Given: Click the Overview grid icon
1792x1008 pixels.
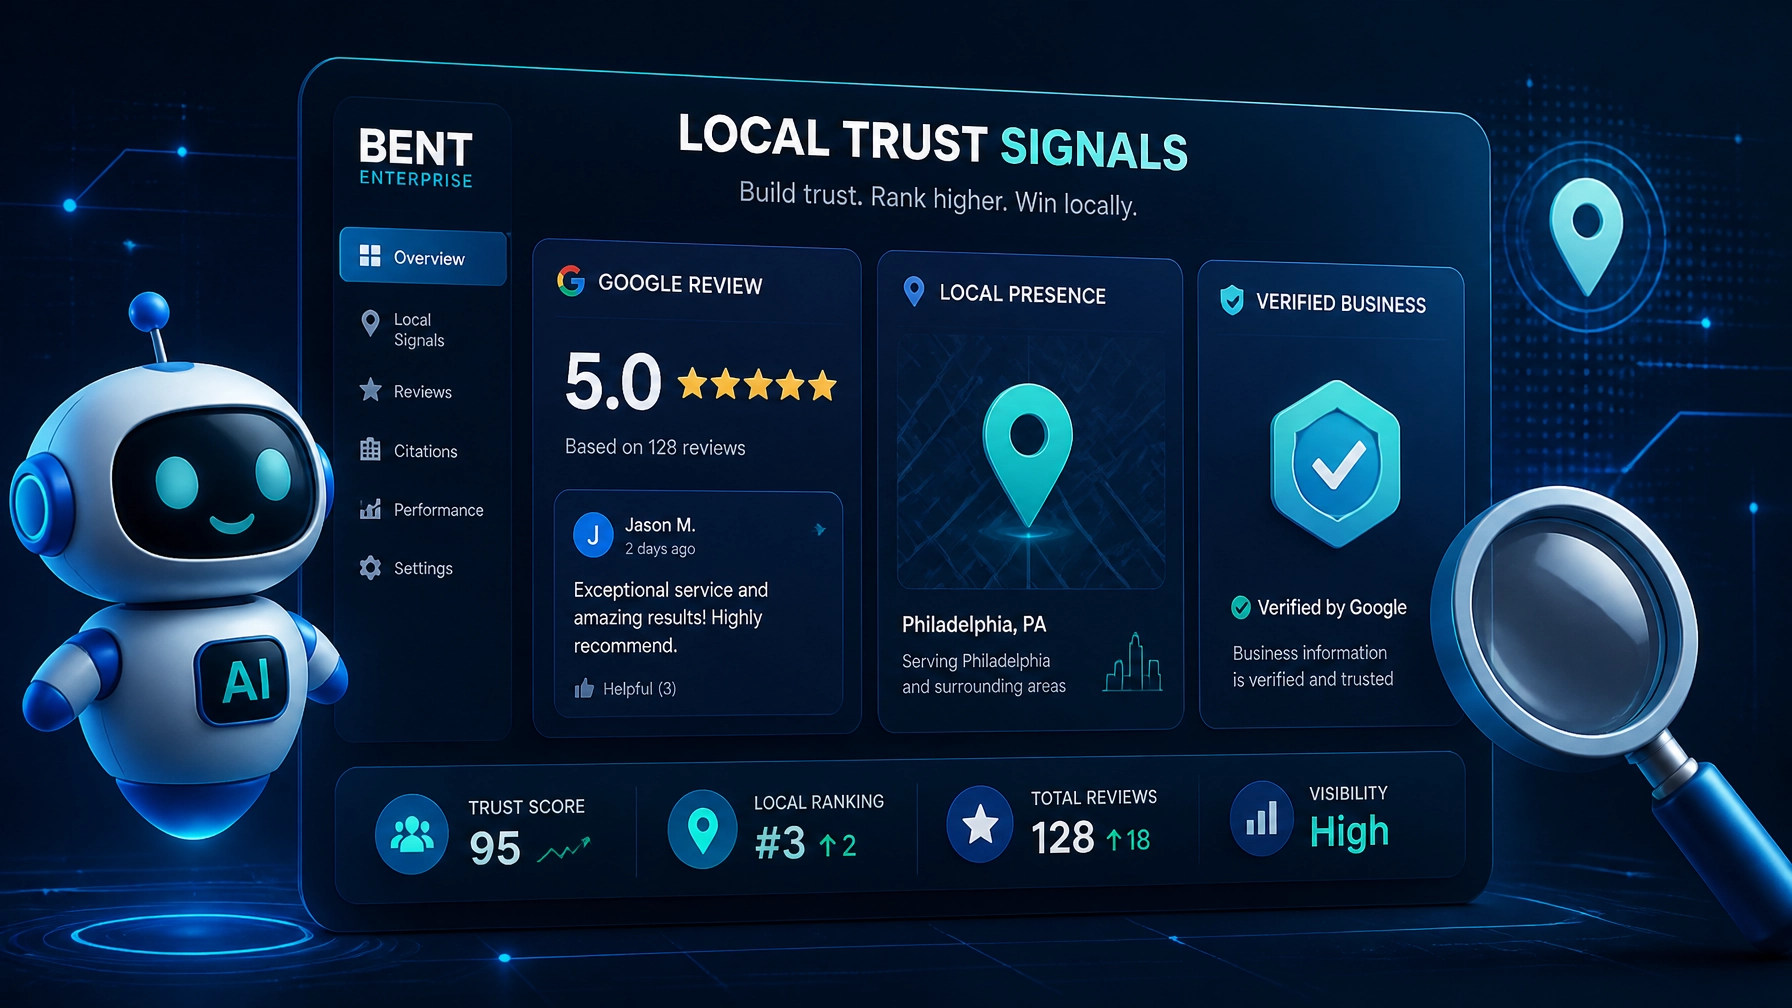Looking at the screenshot, I should [x=370, y=255].
